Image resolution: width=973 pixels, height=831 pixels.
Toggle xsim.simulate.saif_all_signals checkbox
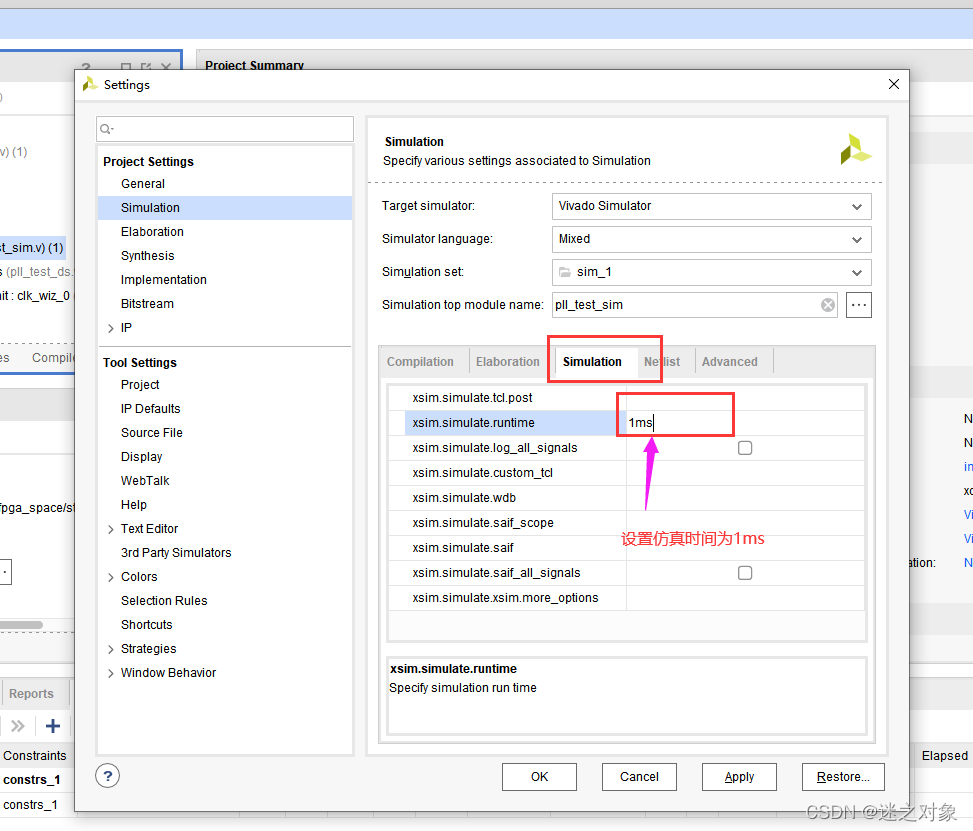click(745, 573)
